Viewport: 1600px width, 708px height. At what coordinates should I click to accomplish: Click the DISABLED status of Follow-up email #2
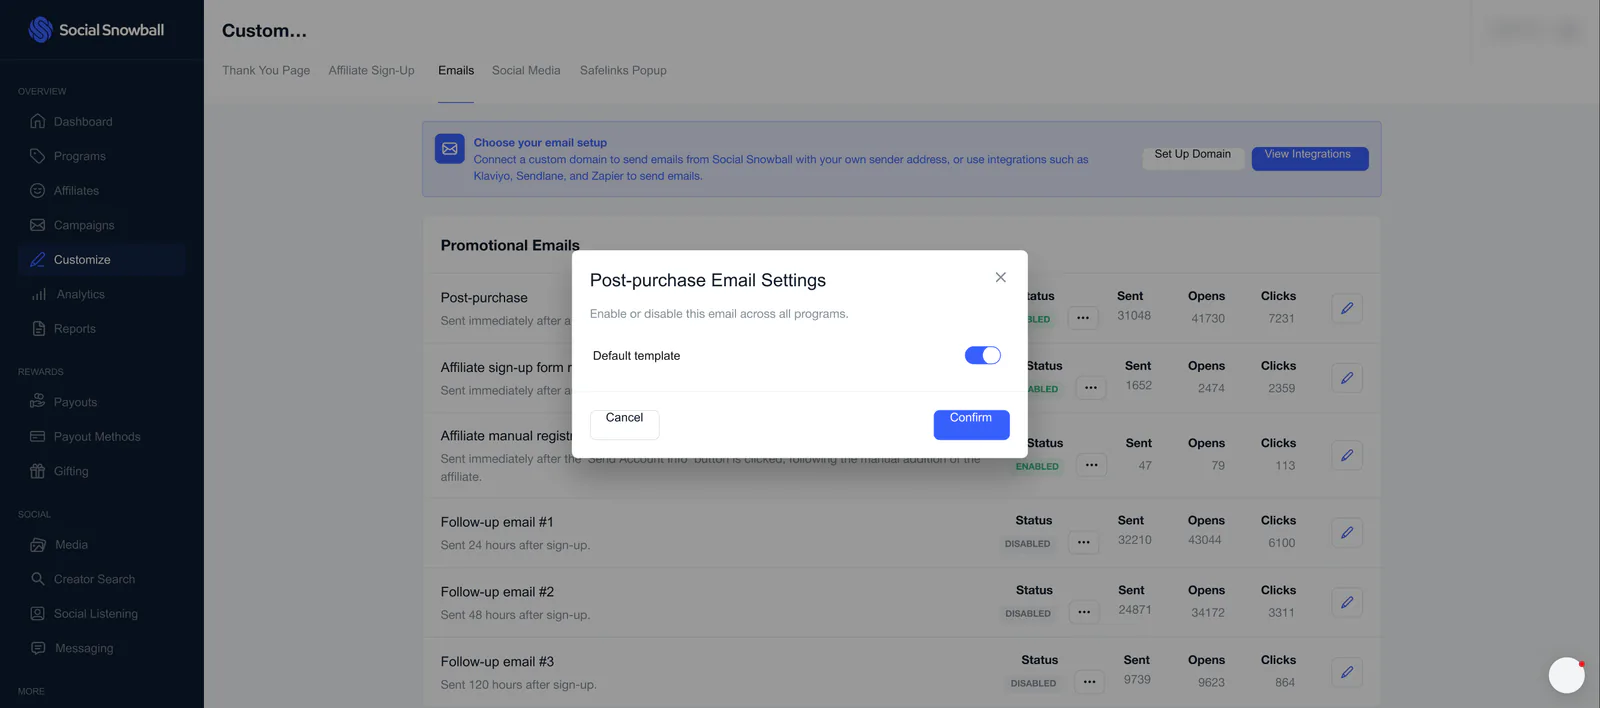pos(1028,614)
